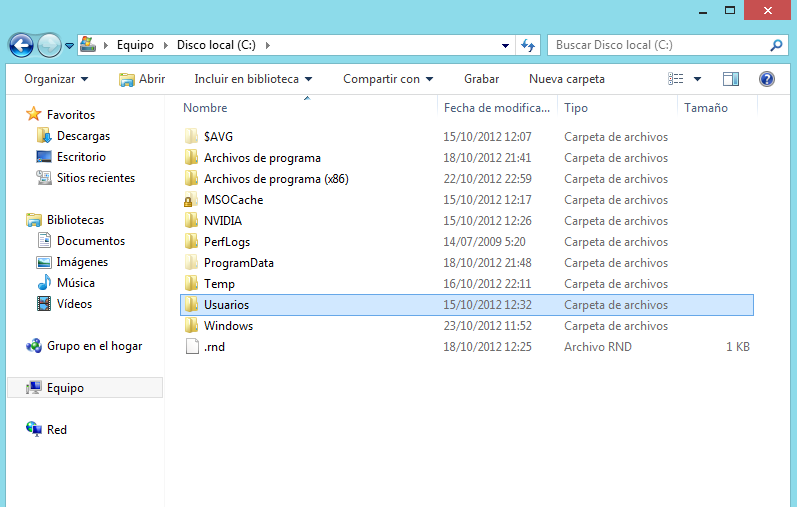Viewport: 797px width, 507px height.
Task: Select the MSOCache folder name
Action: click(233, 200)
